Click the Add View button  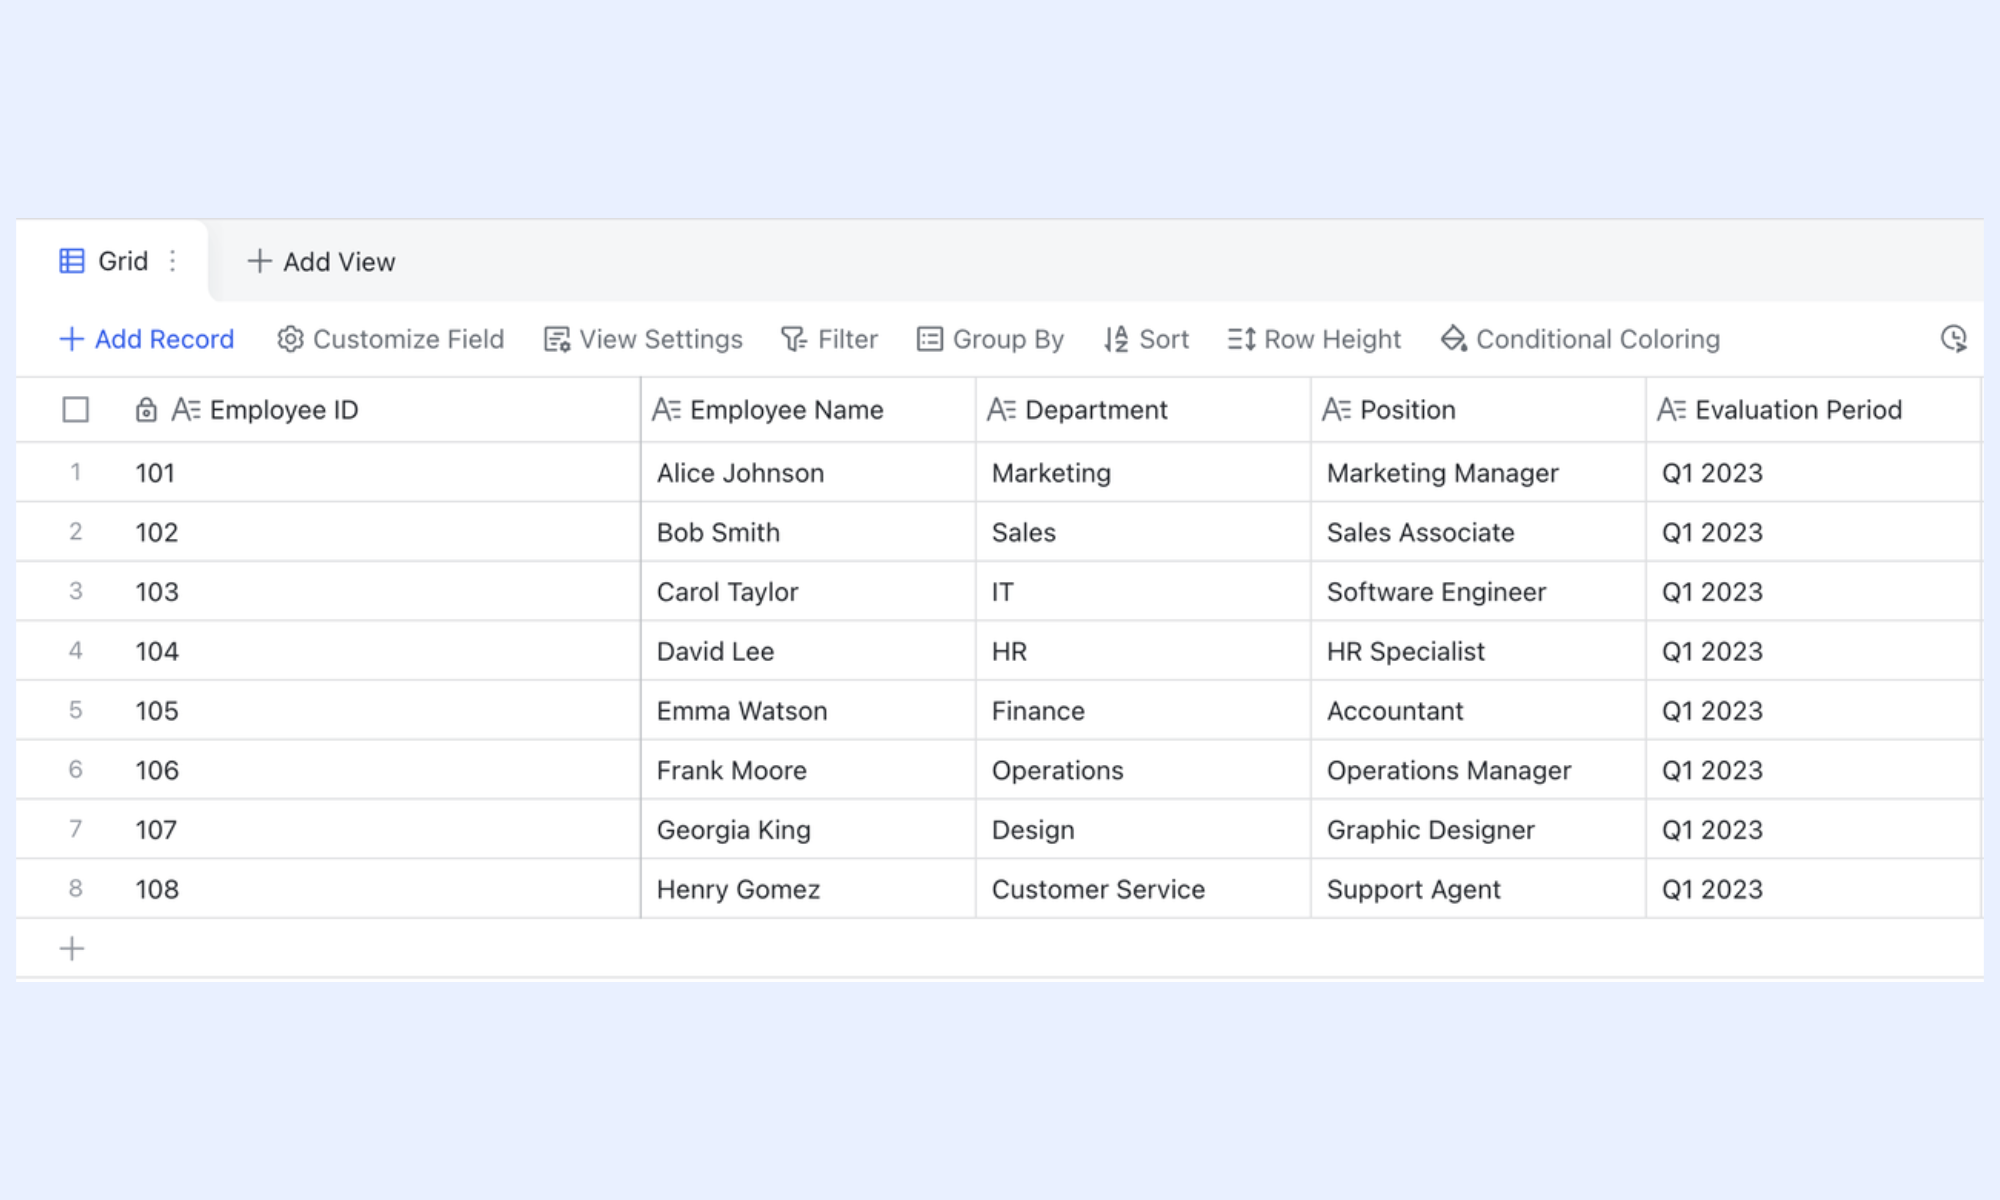[321, 261]
